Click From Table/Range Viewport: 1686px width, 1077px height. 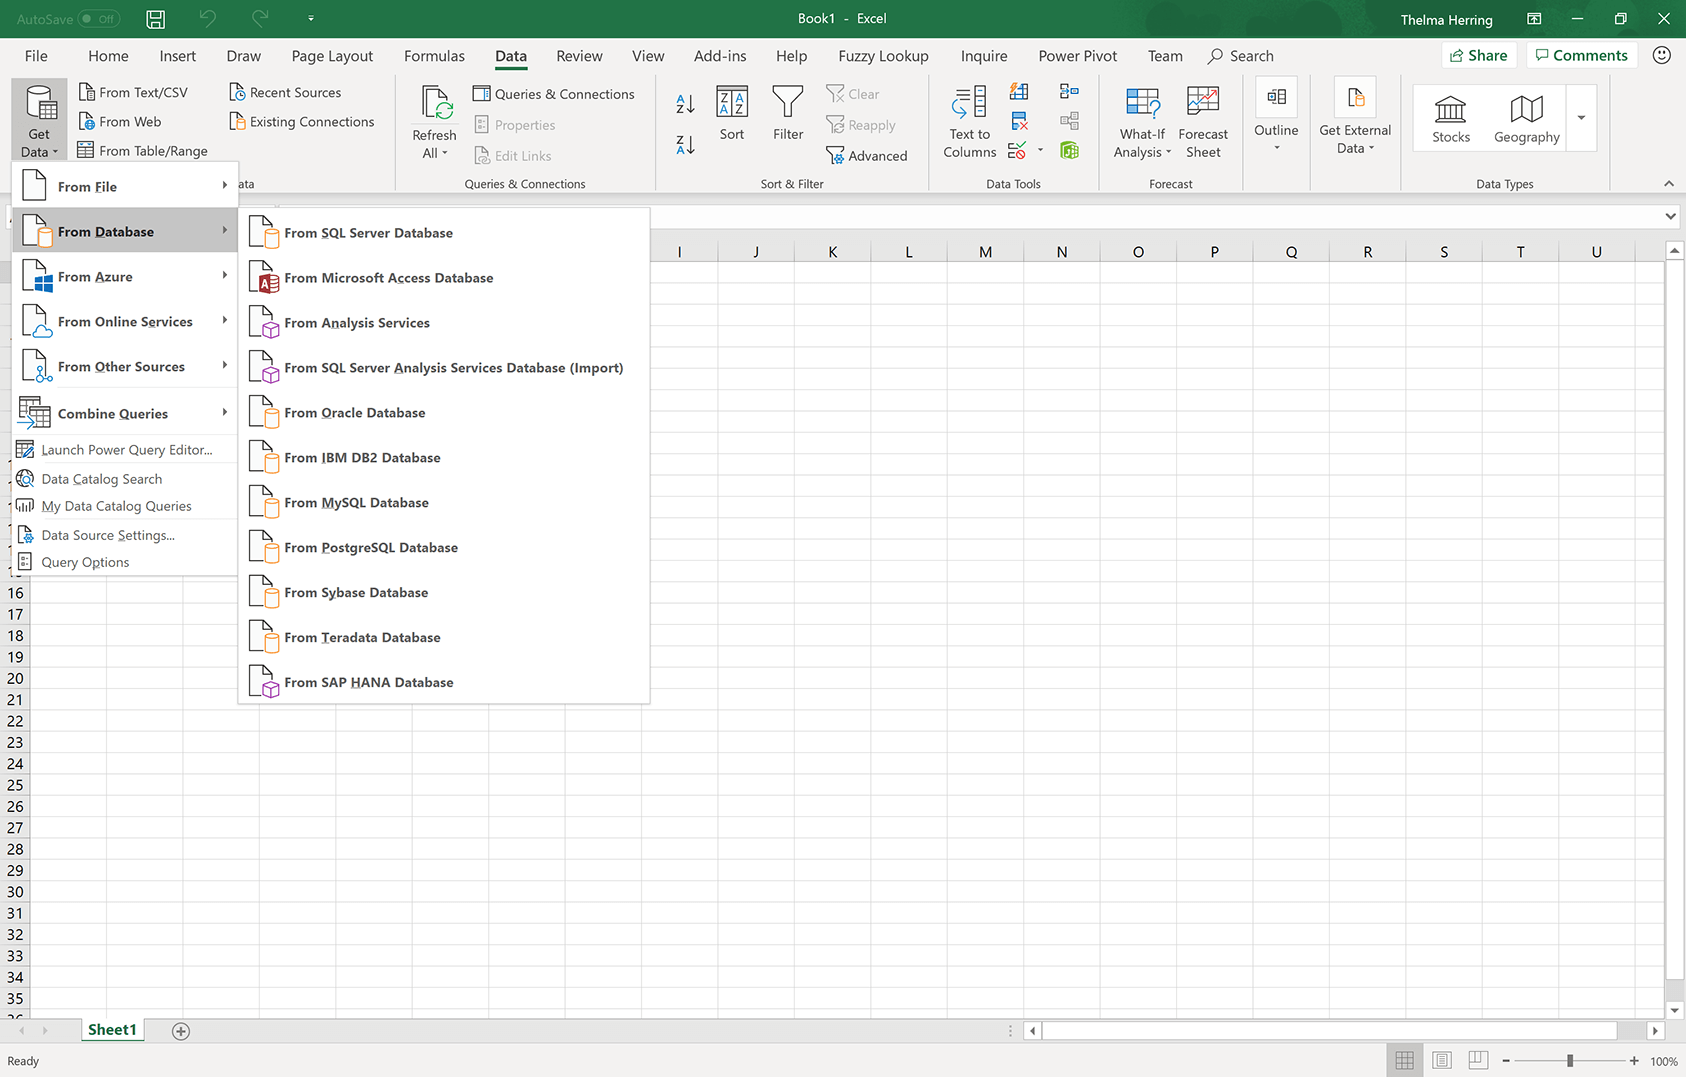point(143,151)
